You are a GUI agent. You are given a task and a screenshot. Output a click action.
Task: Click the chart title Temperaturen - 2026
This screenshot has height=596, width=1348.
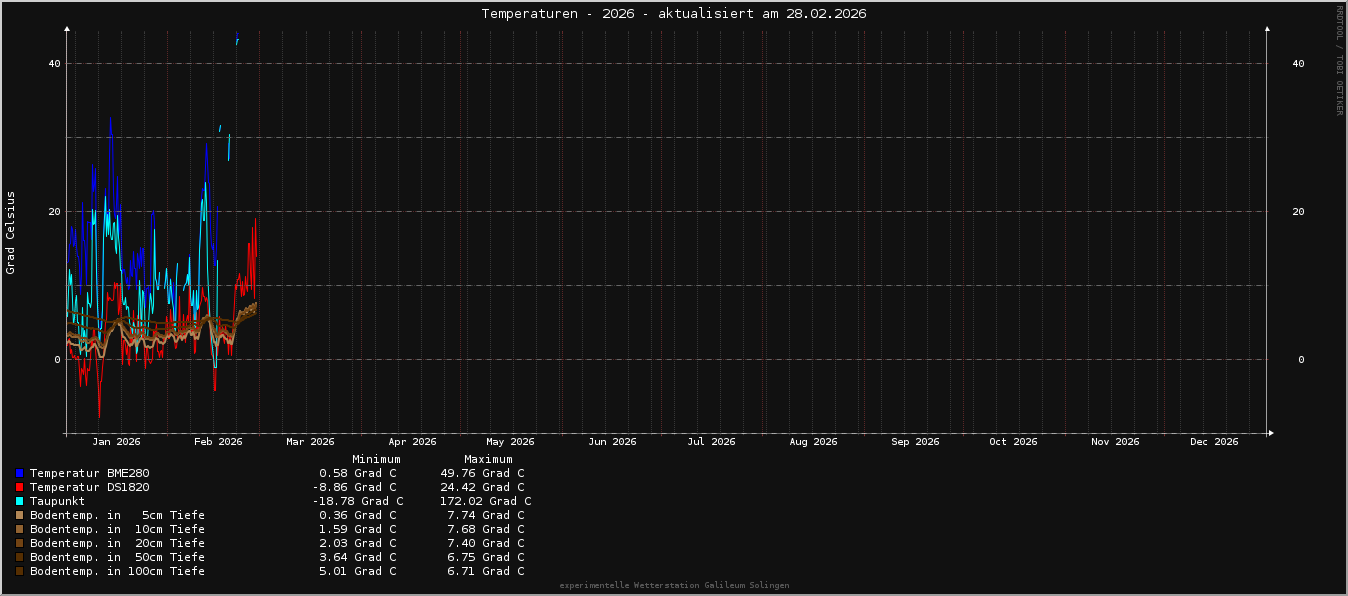[x=673, y=13]
